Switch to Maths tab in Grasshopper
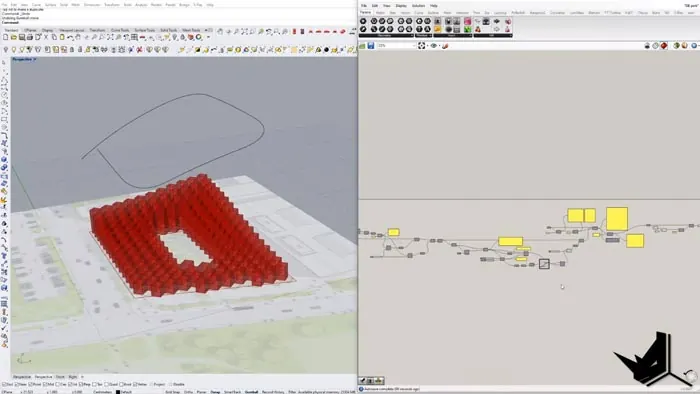 click(380, 12)
